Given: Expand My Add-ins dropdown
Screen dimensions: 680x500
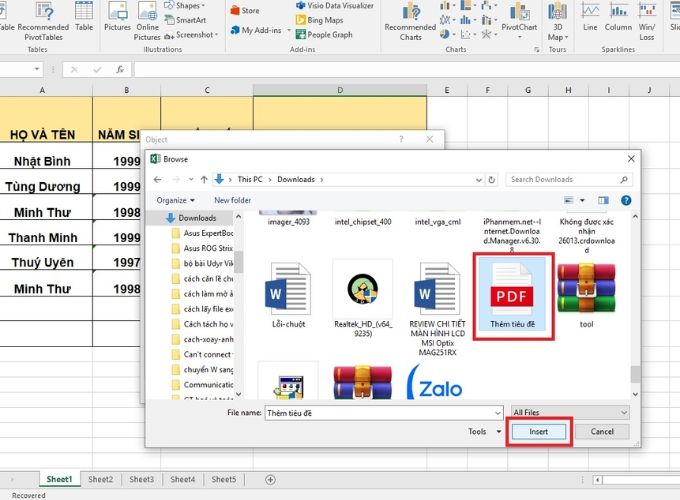Looking at the screenshot, I should [x=289, y=30].
